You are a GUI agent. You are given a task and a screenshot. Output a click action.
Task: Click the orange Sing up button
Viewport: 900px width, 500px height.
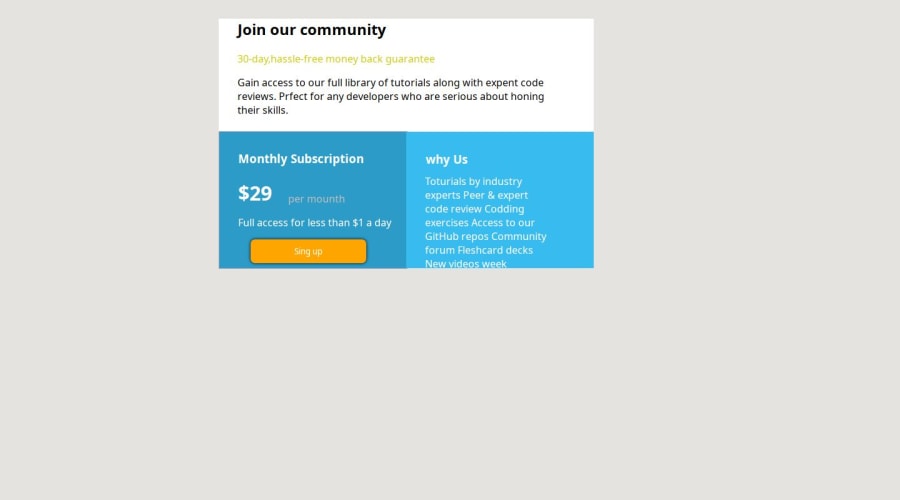308,251
